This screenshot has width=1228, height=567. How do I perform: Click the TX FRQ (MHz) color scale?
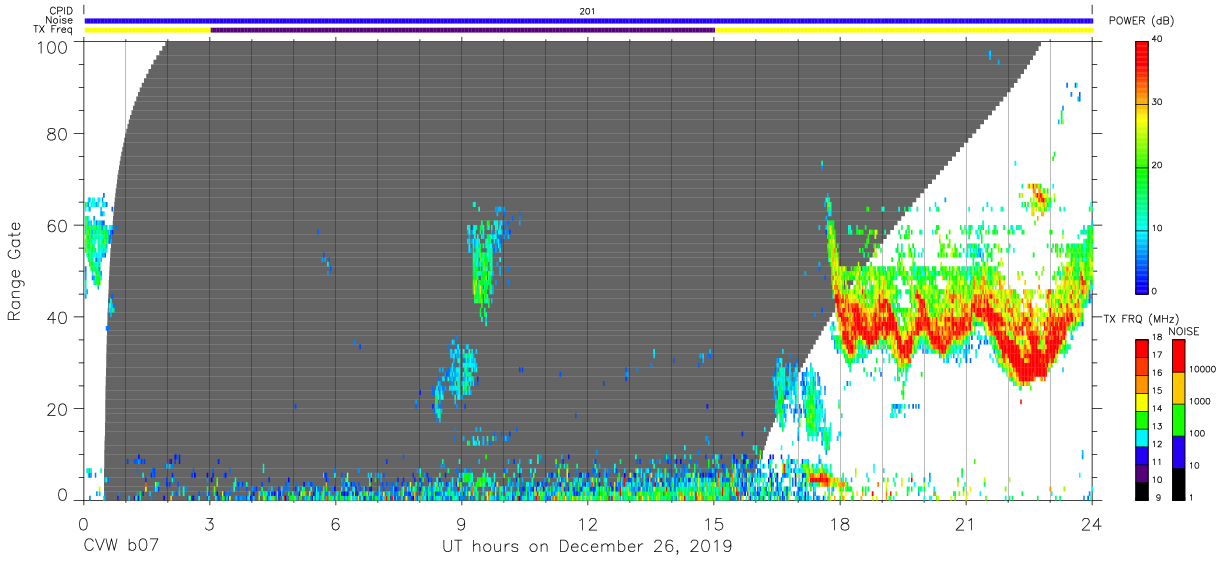click(x=1142, y=419)
